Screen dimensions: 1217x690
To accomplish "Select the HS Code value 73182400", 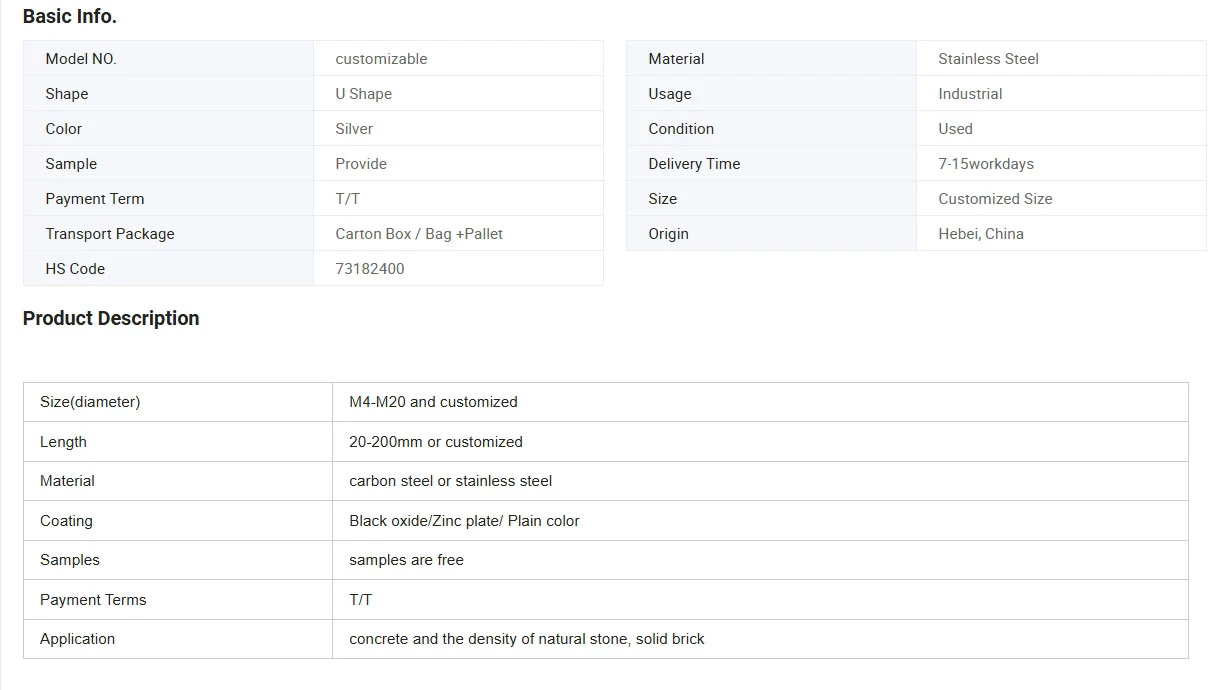I will [370, 268].
